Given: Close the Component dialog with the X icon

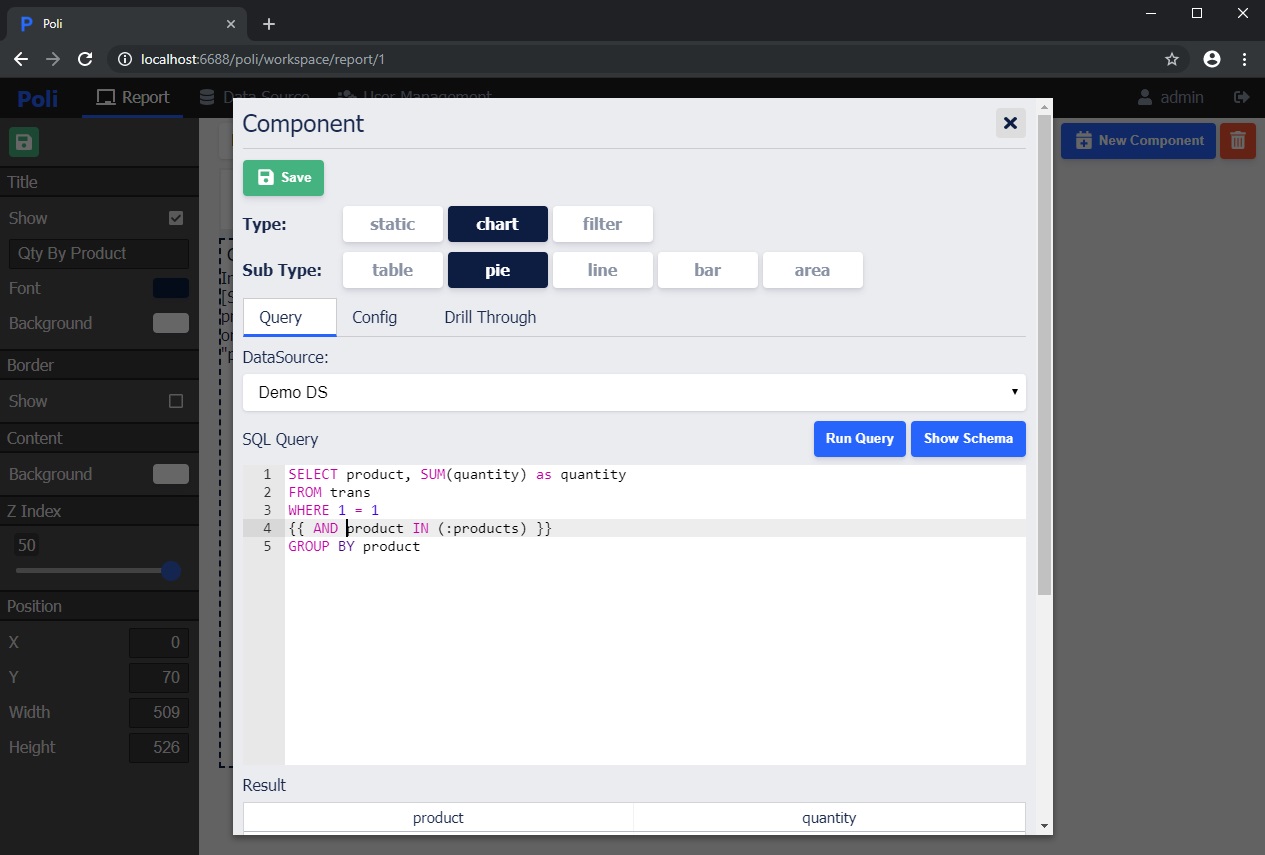Looking at the screenshot, I should 1010,123.
